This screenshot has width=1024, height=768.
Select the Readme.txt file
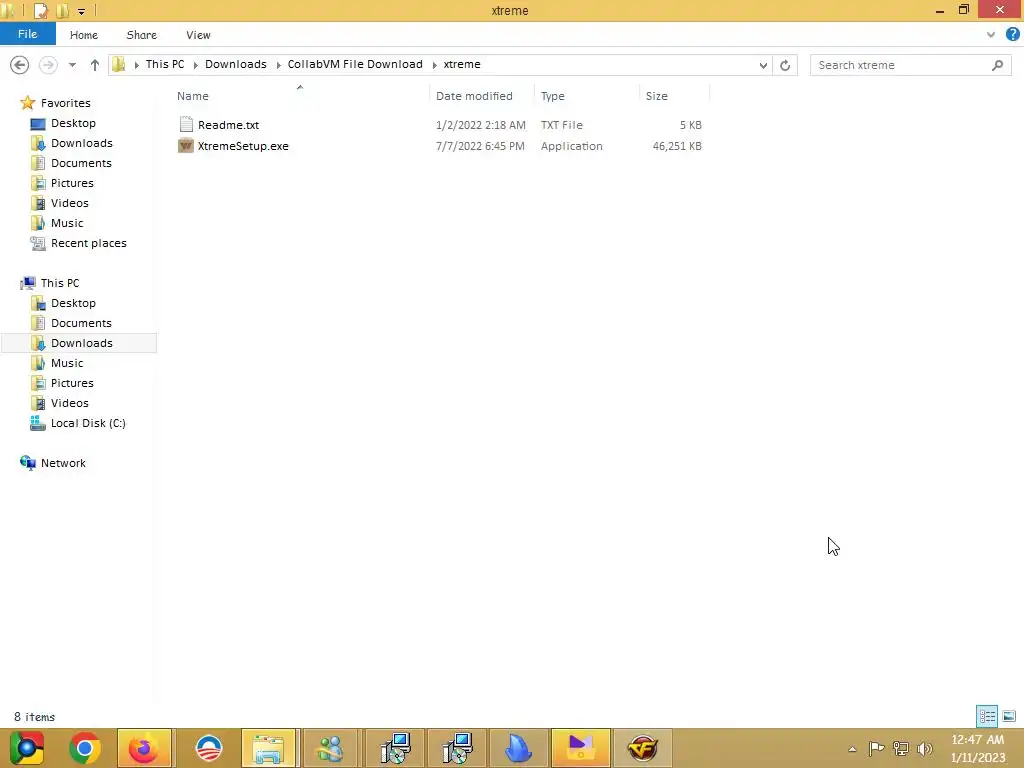coord(228,125)
